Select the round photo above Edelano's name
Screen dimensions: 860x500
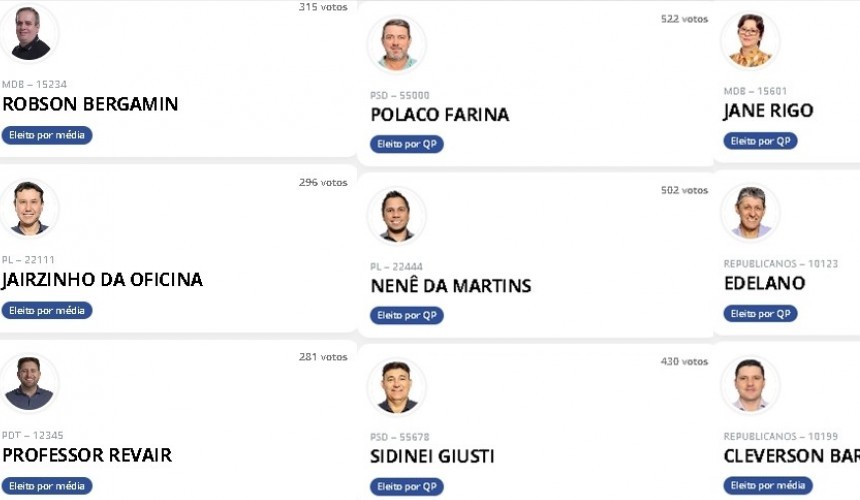pos(750,212)
